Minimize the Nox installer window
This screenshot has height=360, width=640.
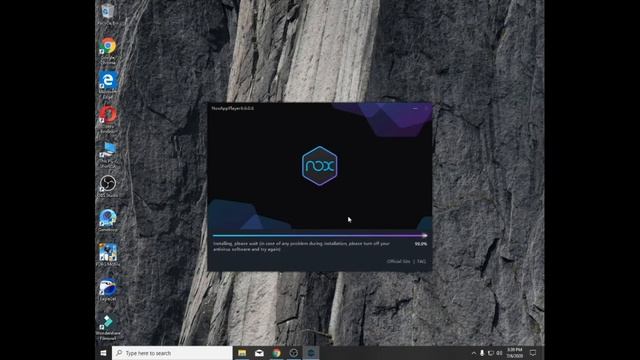(415, 108)
